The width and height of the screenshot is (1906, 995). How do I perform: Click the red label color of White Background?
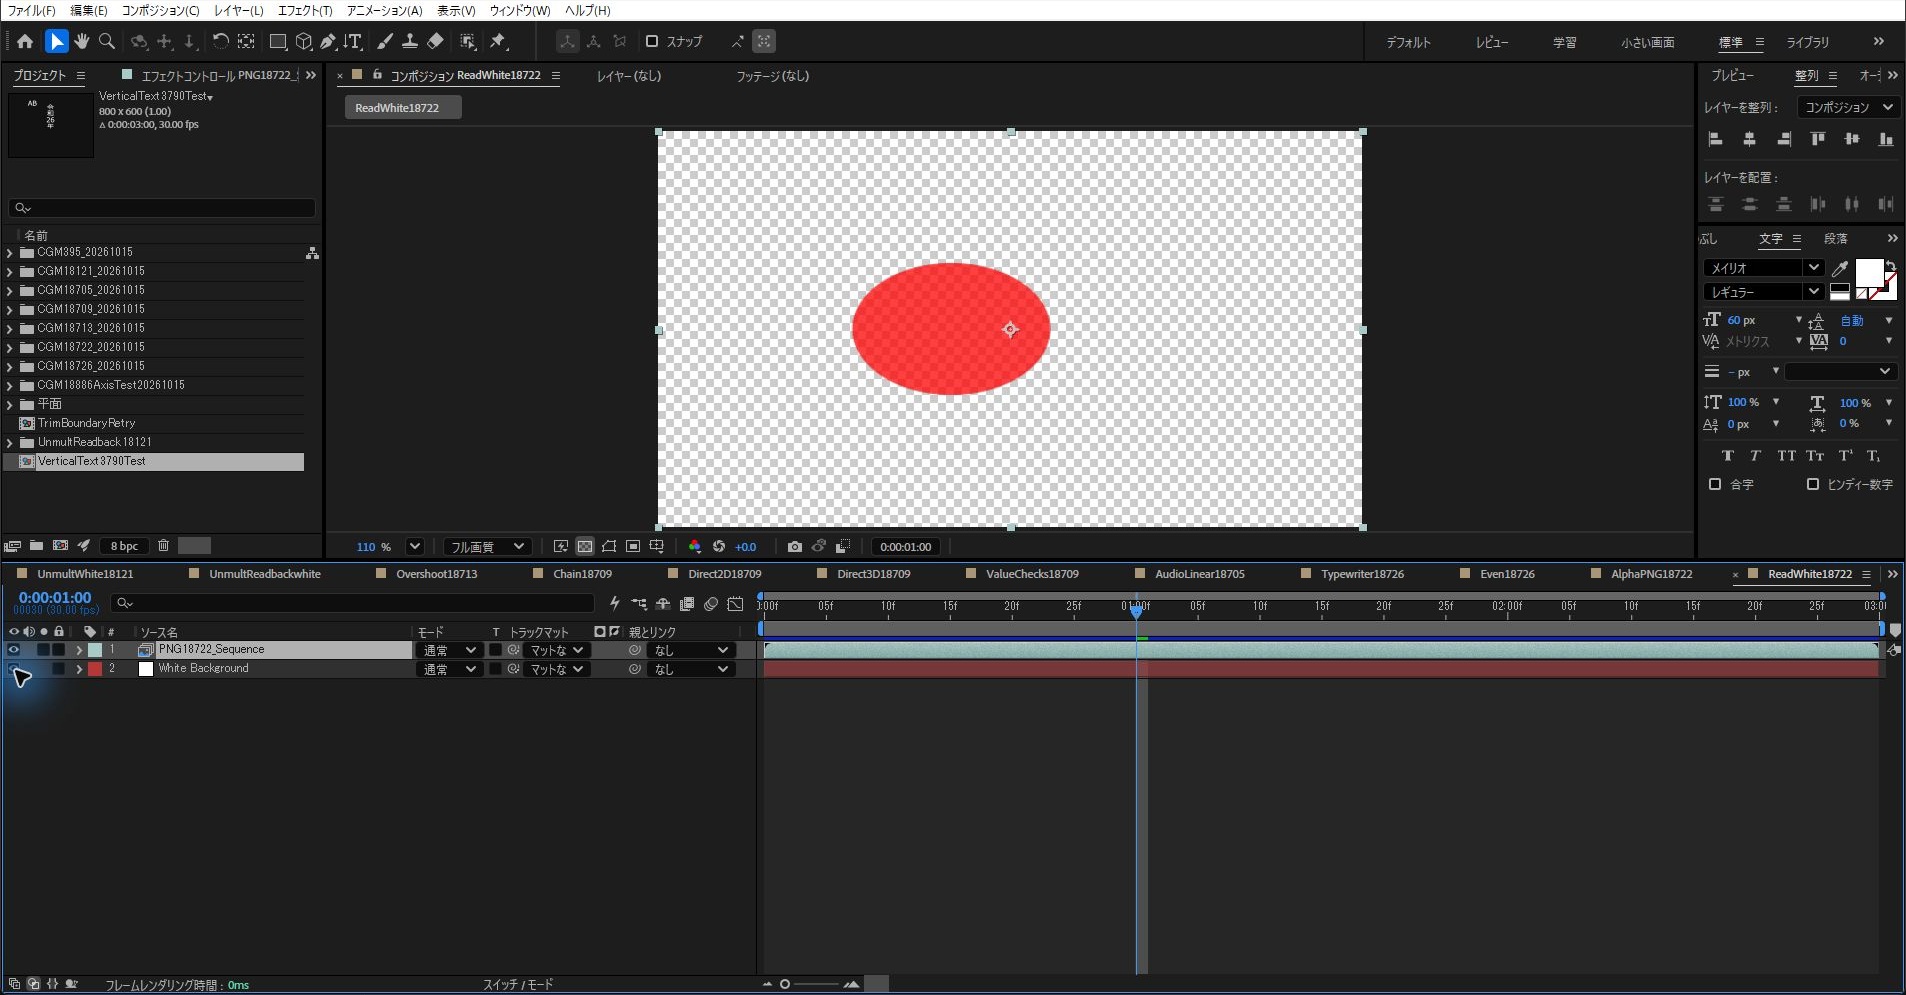(95, 669)
